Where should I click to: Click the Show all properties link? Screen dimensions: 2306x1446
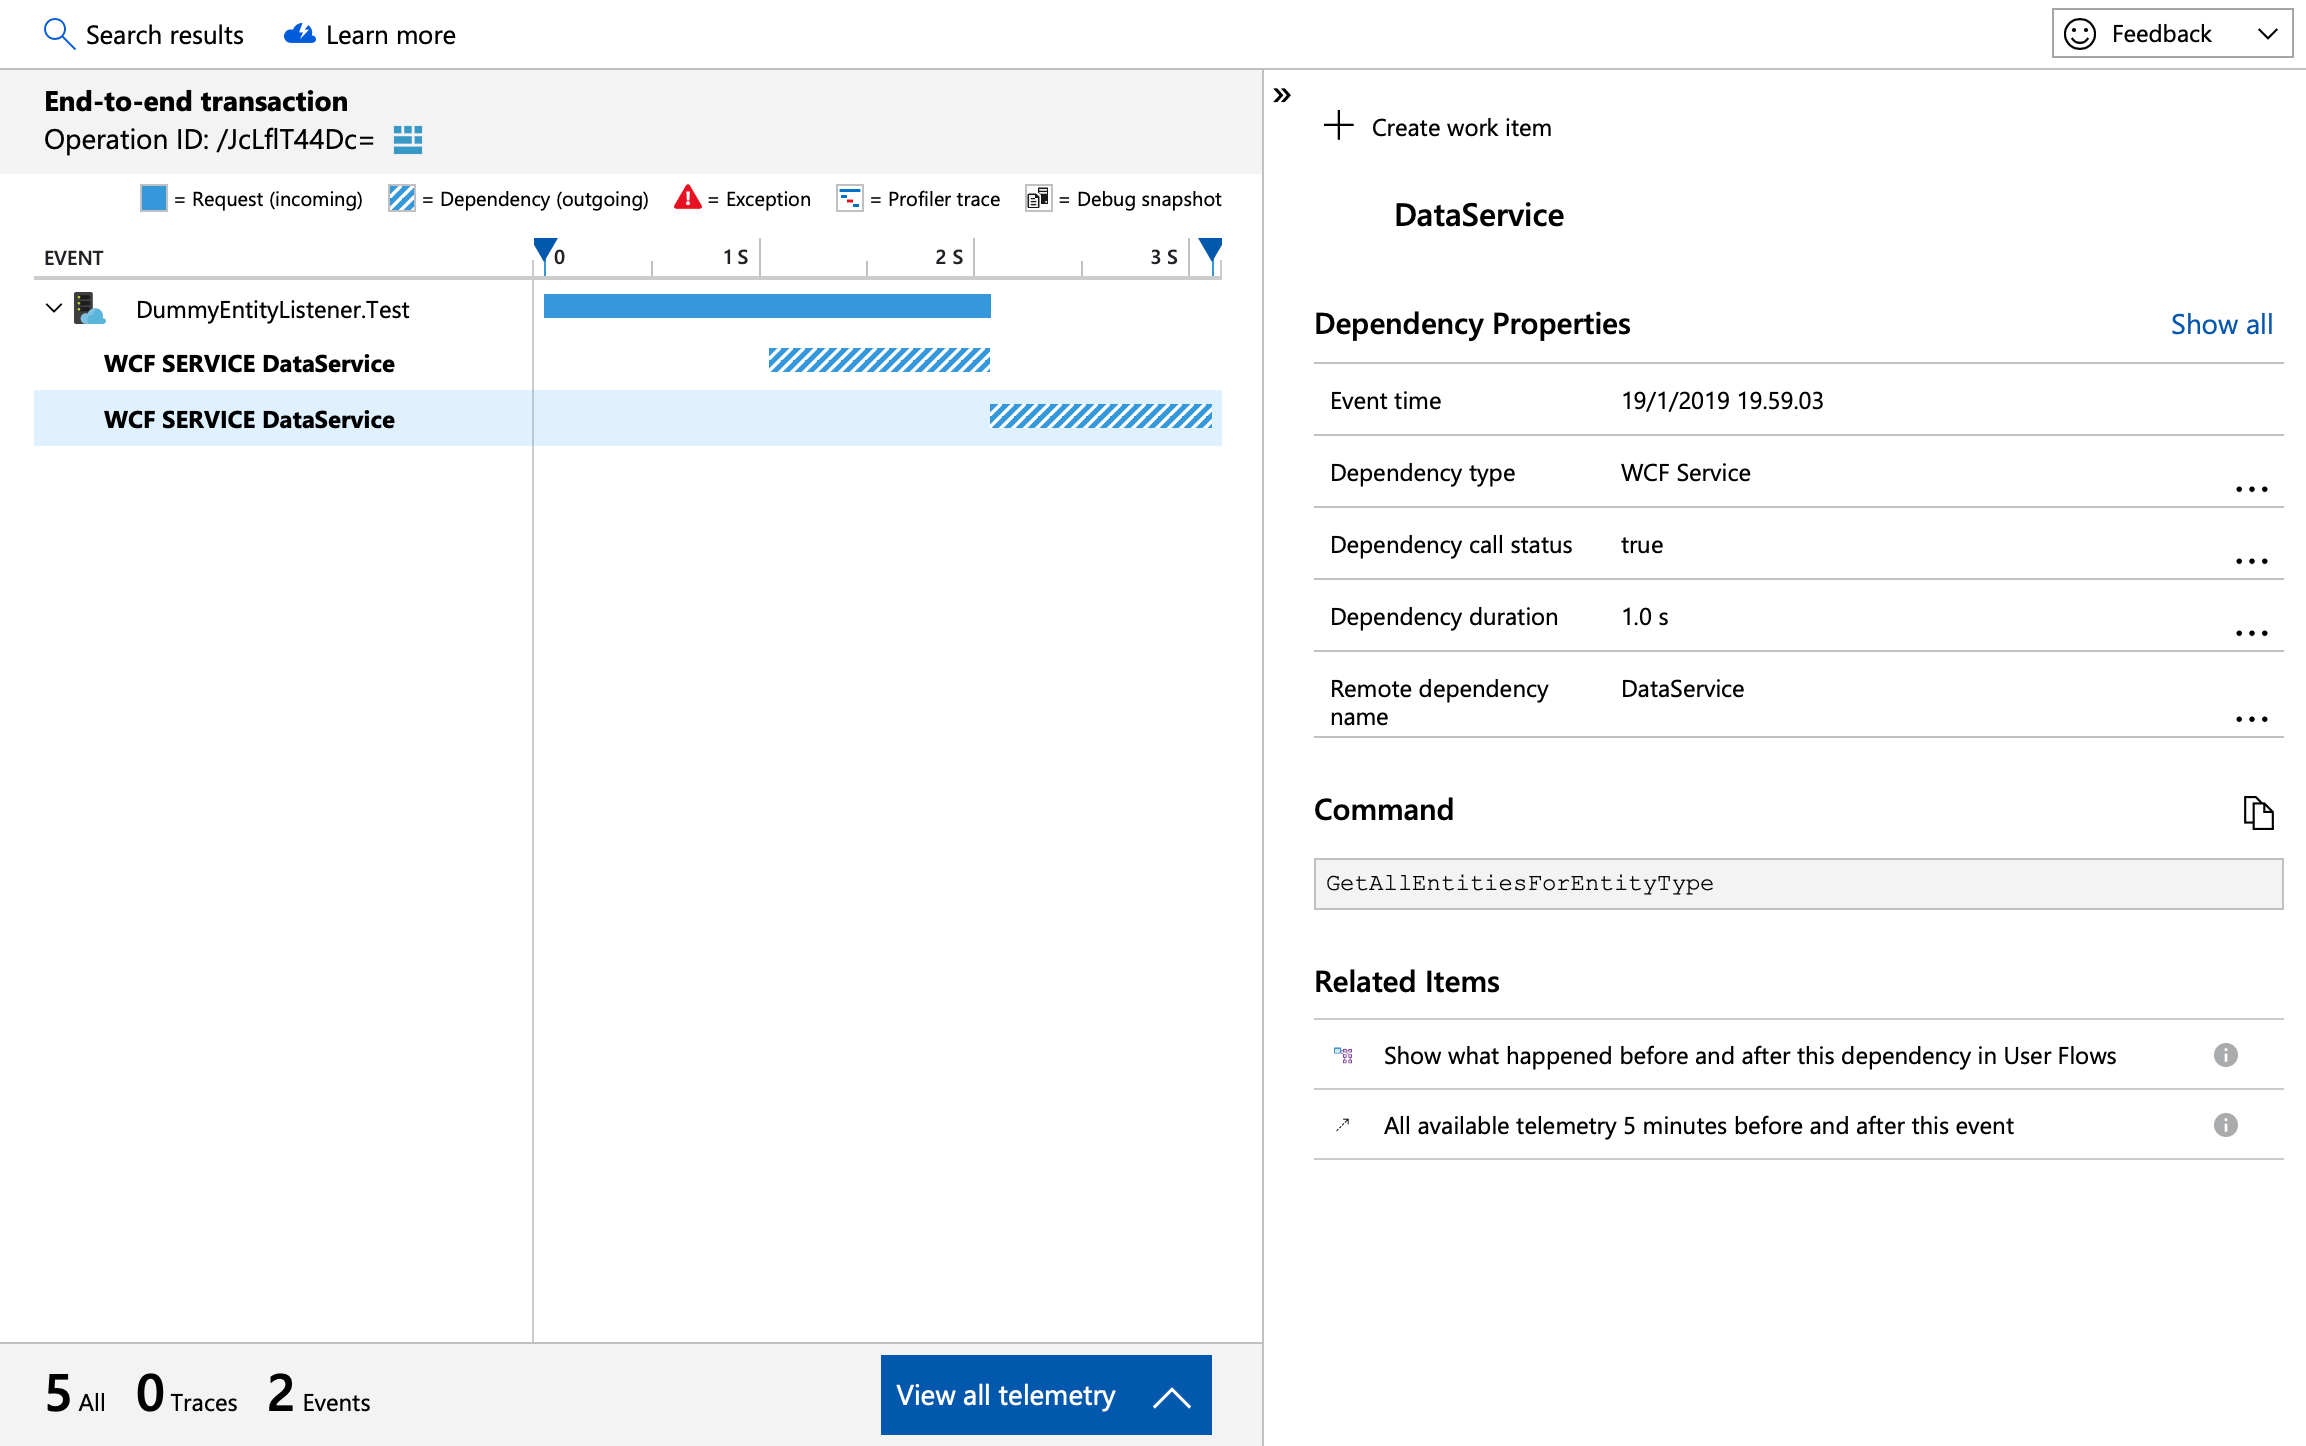click(2221, 324)
